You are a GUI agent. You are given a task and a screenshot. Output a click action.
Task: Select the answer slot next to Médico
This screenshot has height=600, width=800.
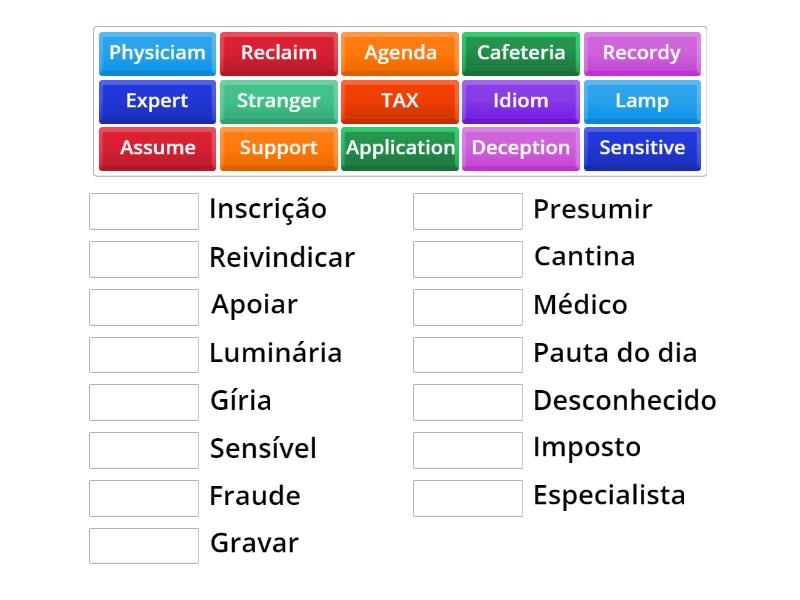pyautogui.click(x=468, y=307)
